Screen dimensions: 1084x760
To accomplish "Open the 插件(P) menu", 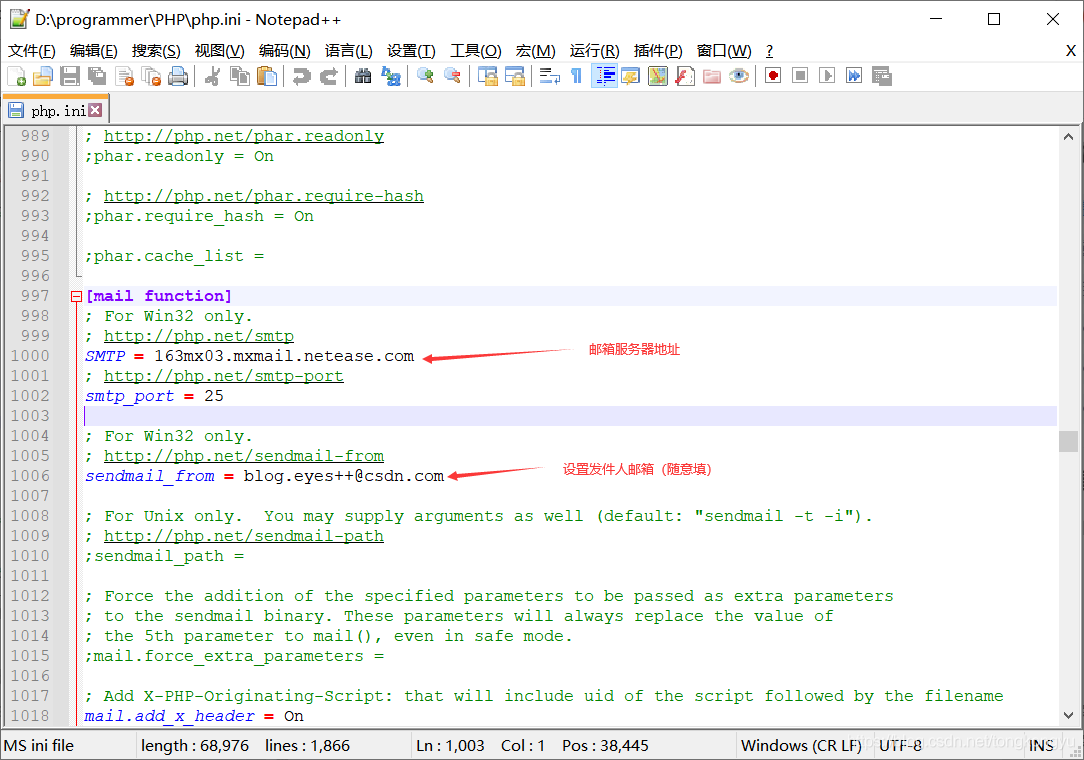I will coord(657,51).
